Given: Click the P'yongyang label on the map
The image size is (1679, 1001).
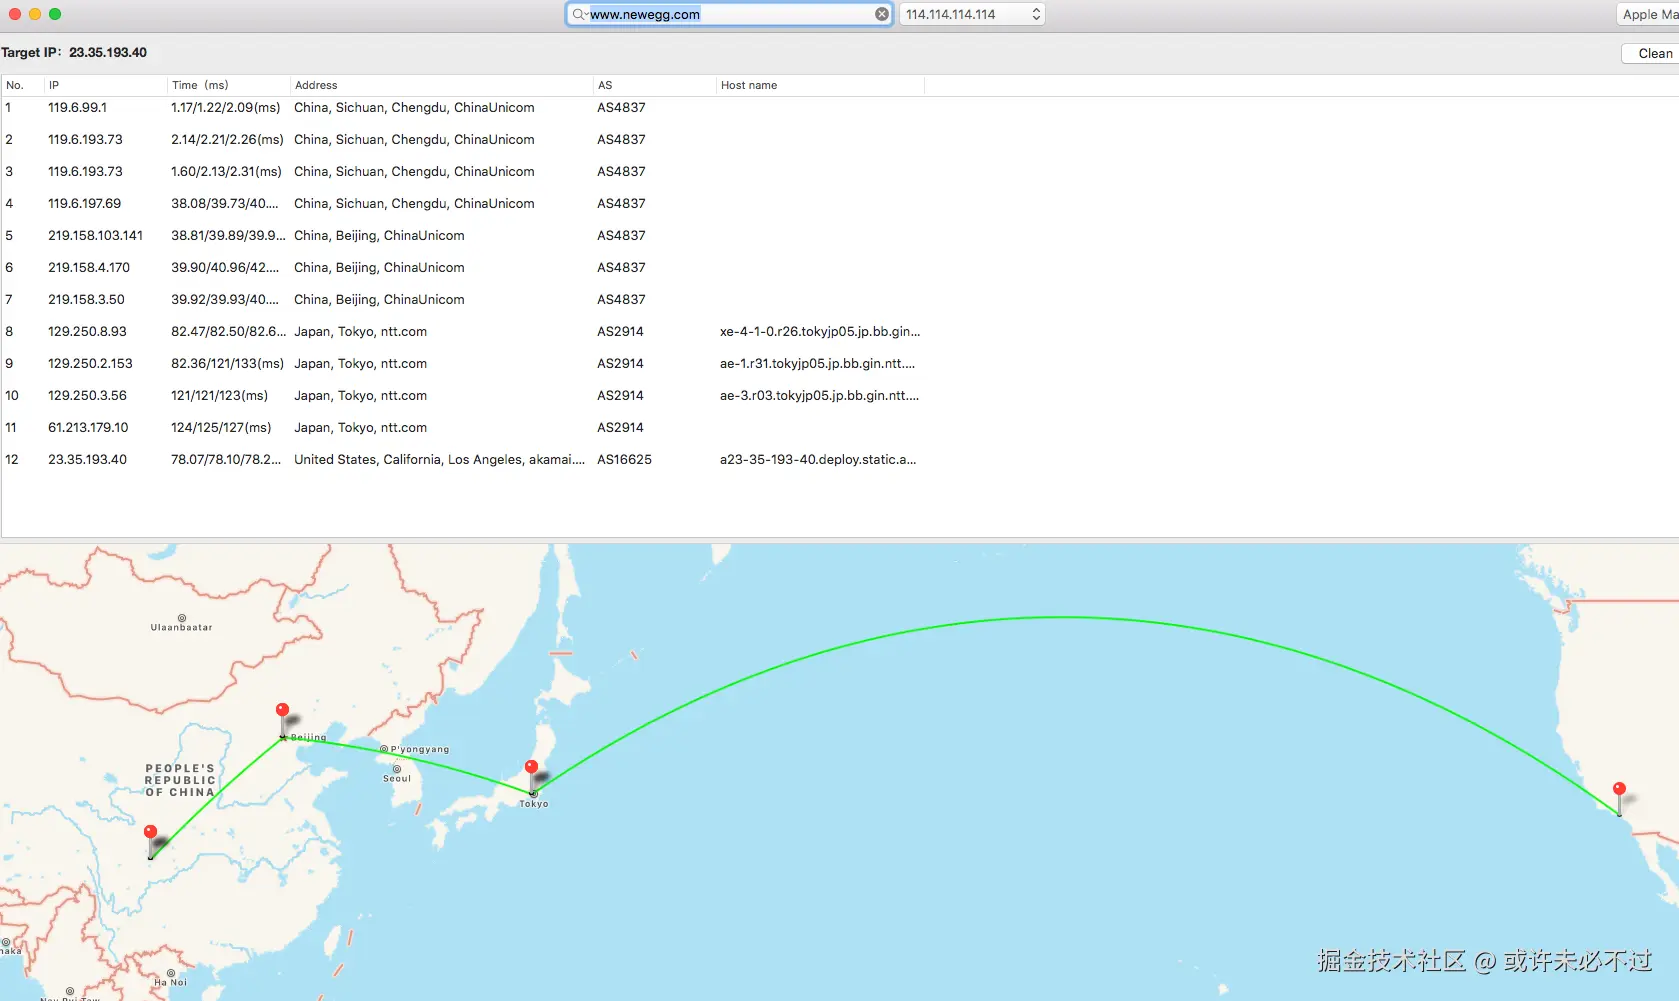Looking at the screenshot, I should coord(420,749).
